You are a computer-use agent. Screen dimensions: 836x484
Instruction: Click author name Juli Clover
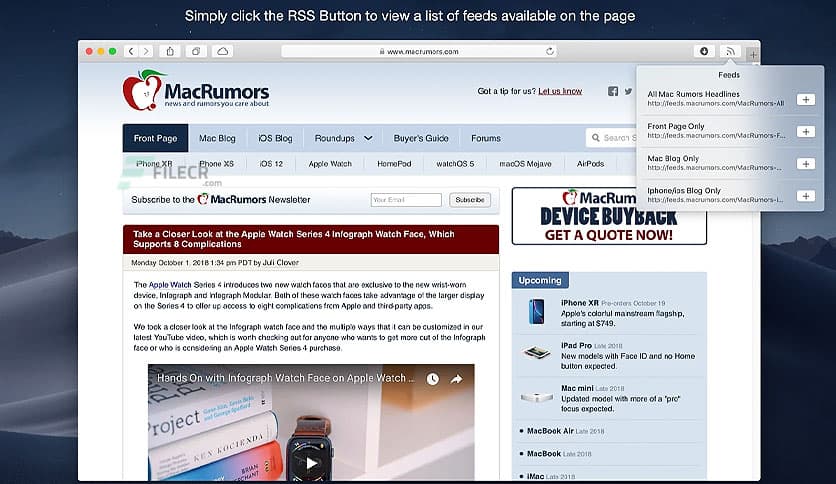pos(280,262)
